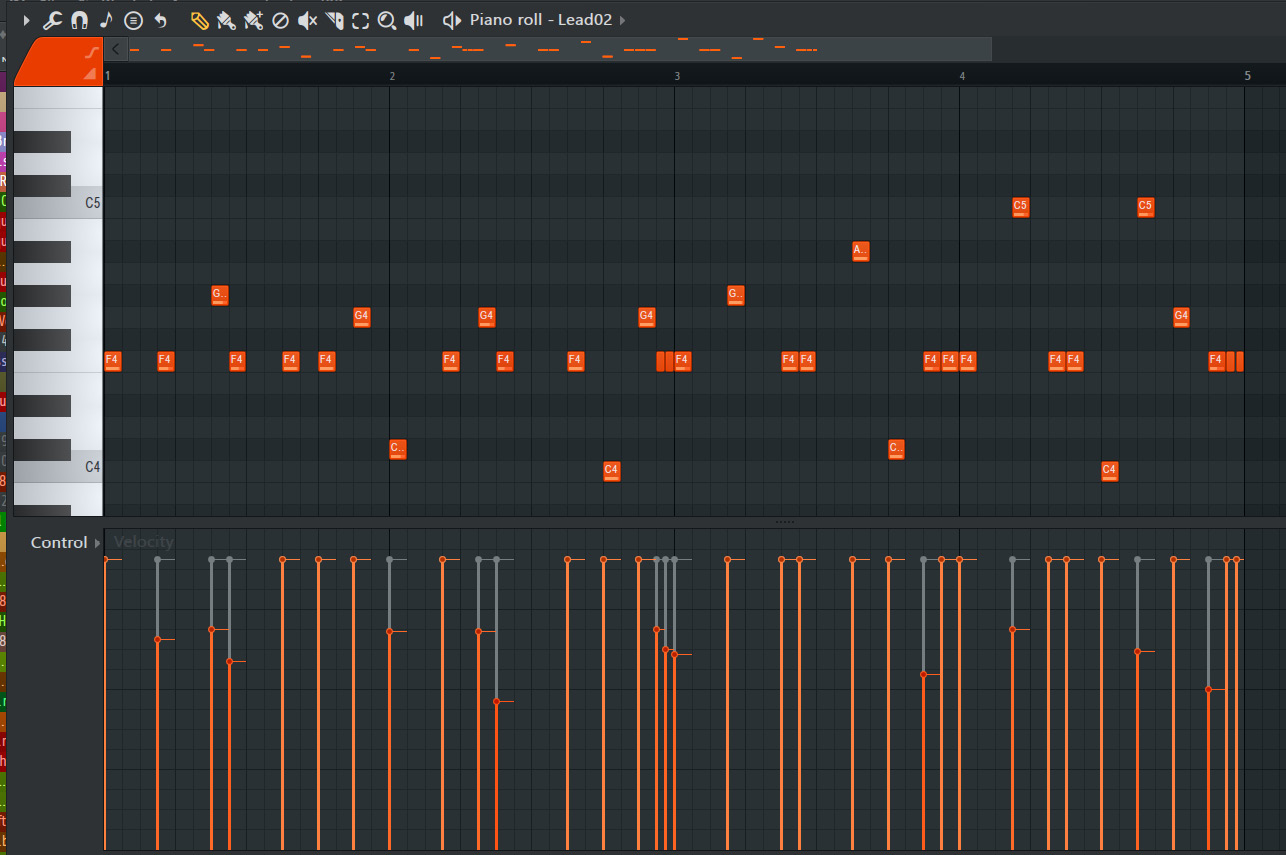Screen dimensions: 1286x855
Task: Select the C# note at the start of bar 2
Action: pyautogui.click(x=398, y=449)
